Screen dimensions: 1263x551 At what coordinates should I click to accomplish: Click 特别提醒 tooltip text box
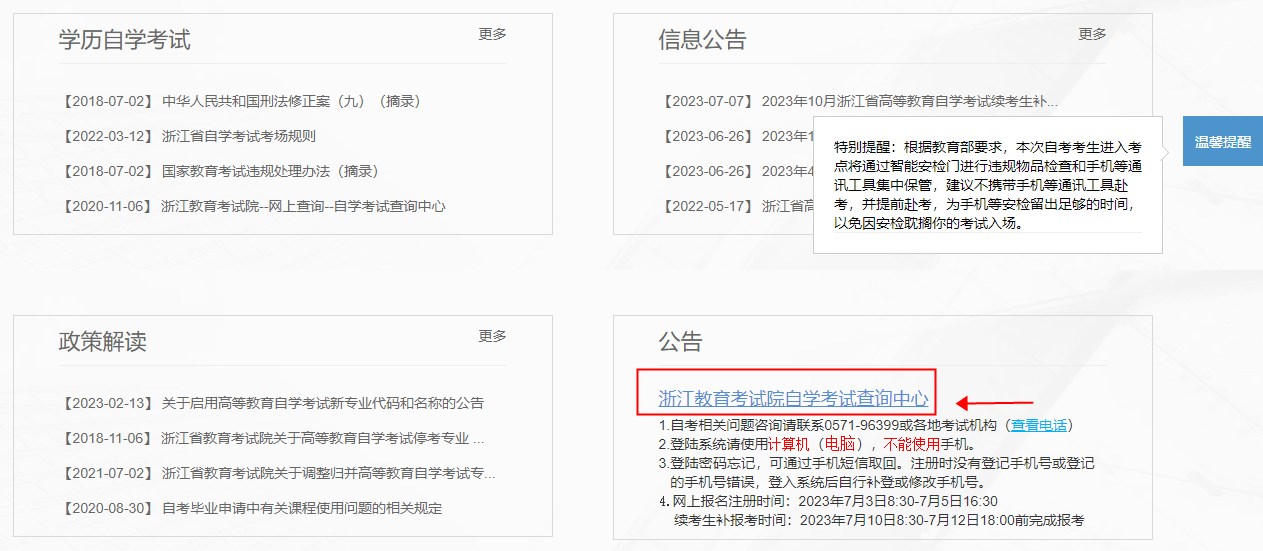(987, 184)
